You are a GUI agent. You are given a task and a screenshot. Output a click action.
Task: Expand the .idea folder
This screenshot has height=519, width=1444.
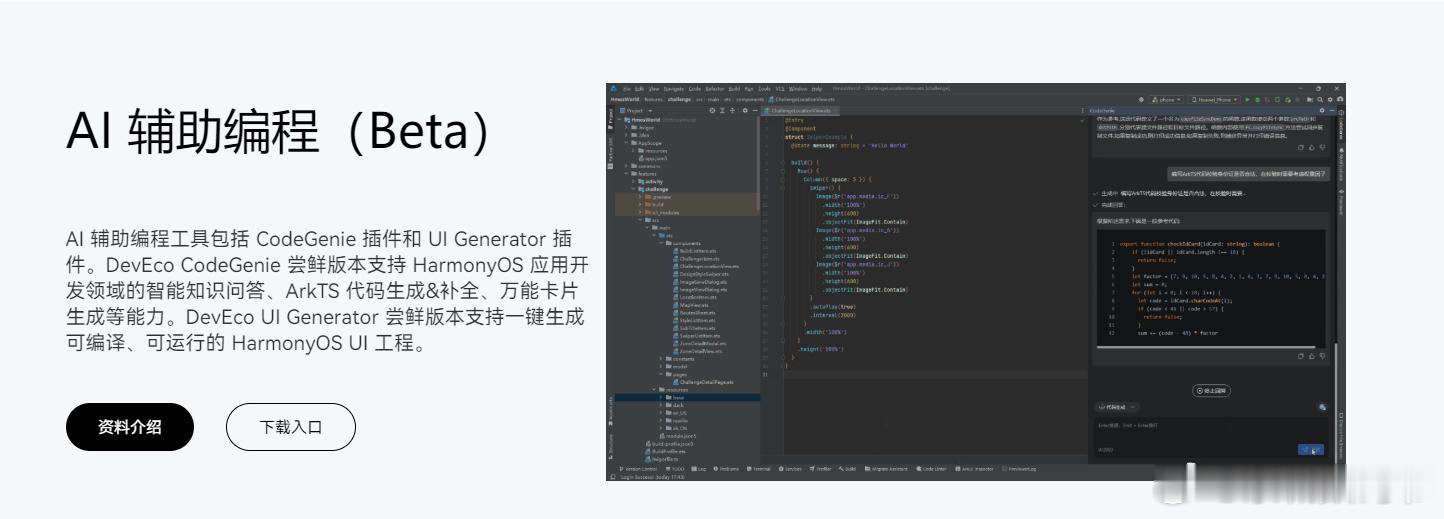(x=626, y=135)
